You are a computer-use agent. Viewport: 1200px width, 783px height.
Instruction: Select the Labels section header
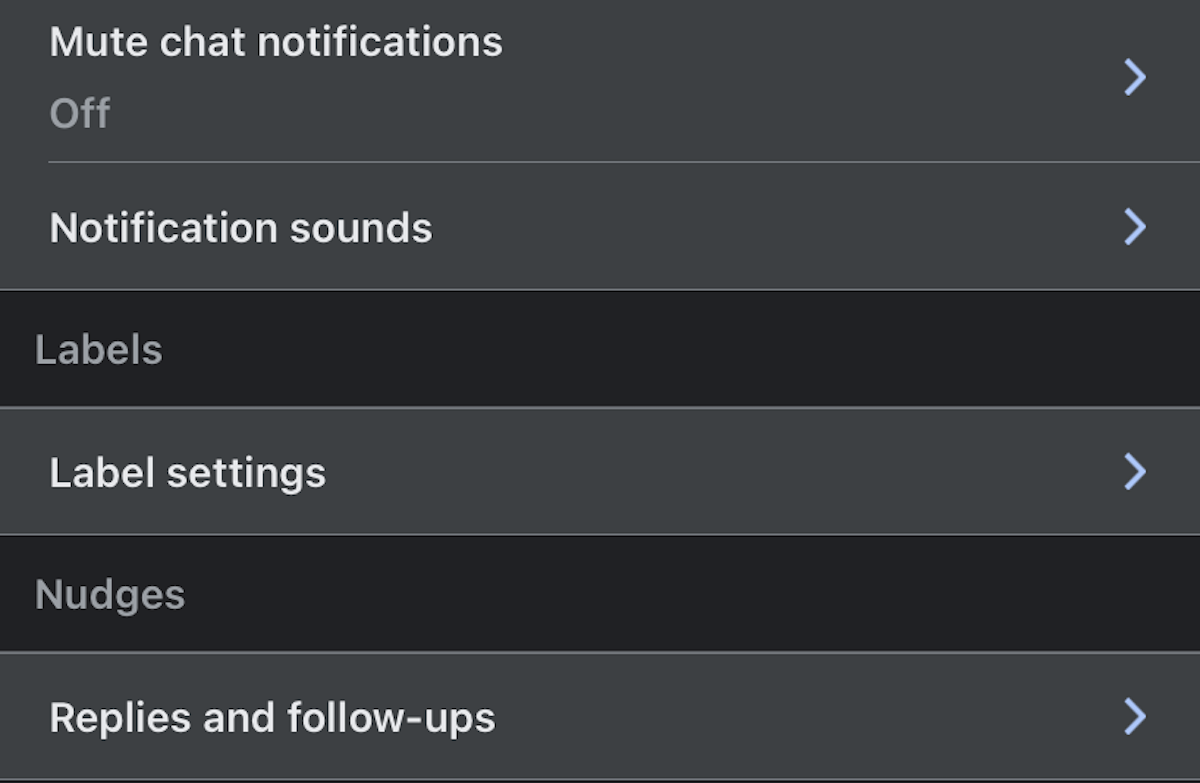pyautogui.click(x=99, y=350)
